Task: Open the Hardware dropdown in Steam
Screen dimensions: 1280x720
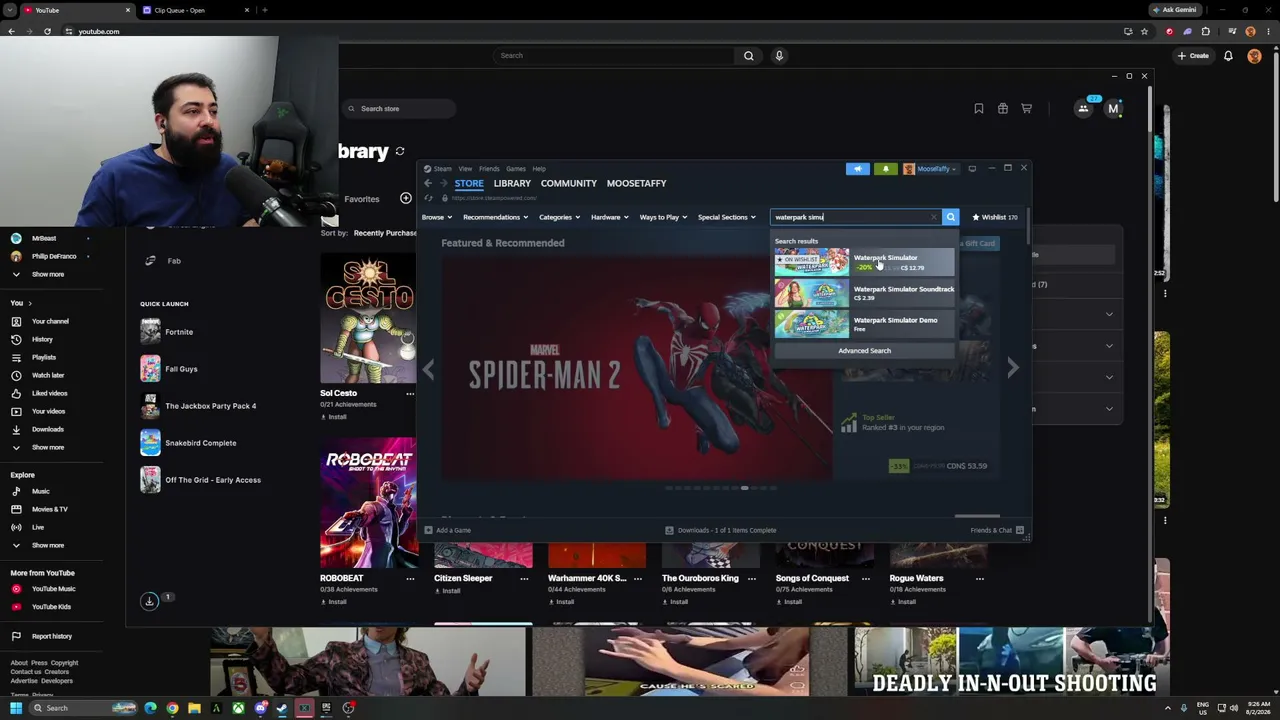Action: click(x=609, y=217)
